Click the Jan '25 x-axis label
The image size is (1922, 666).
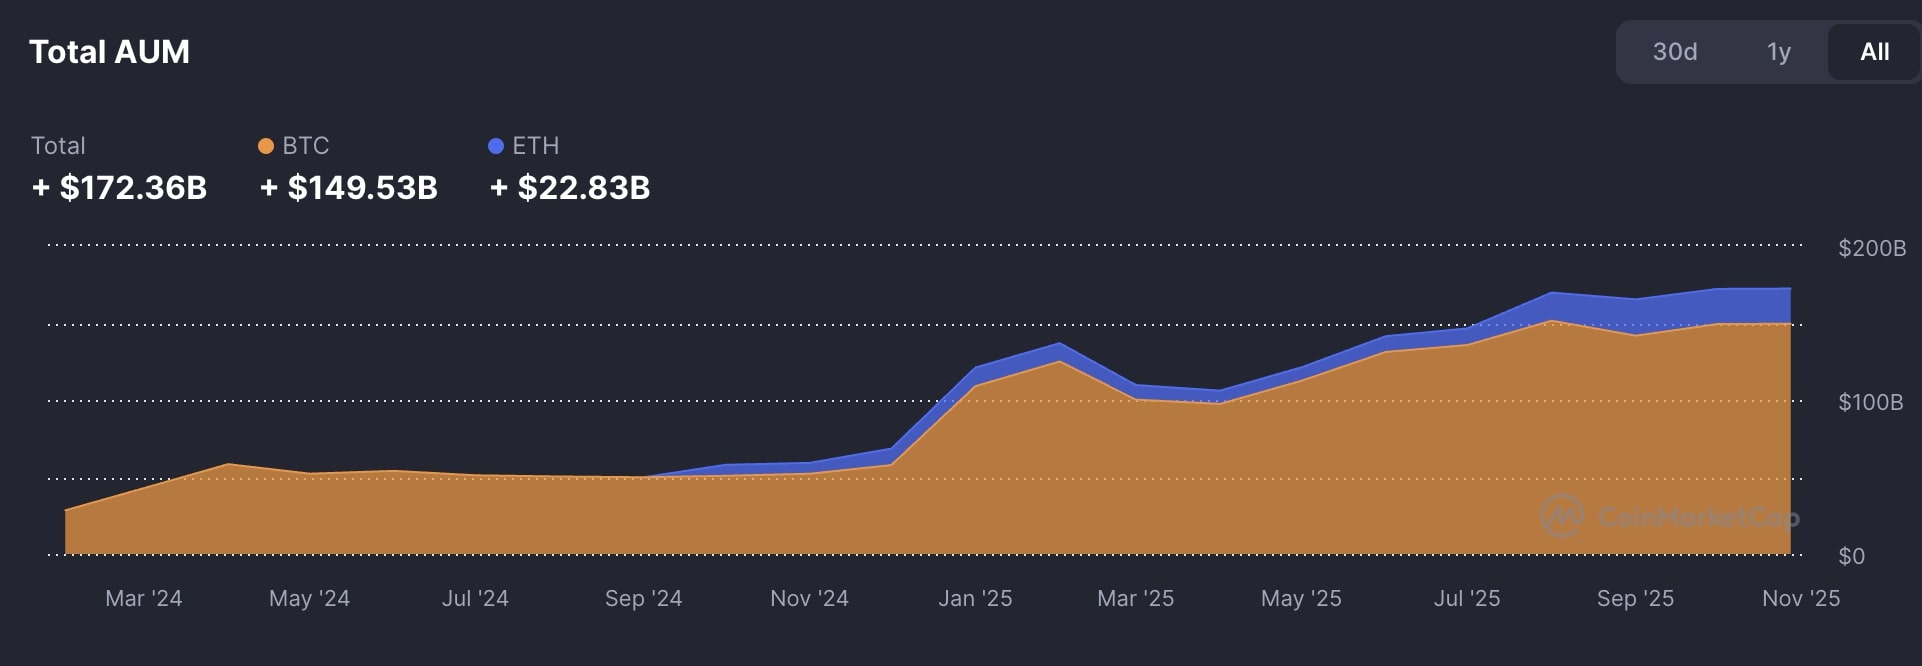point(975,598)
